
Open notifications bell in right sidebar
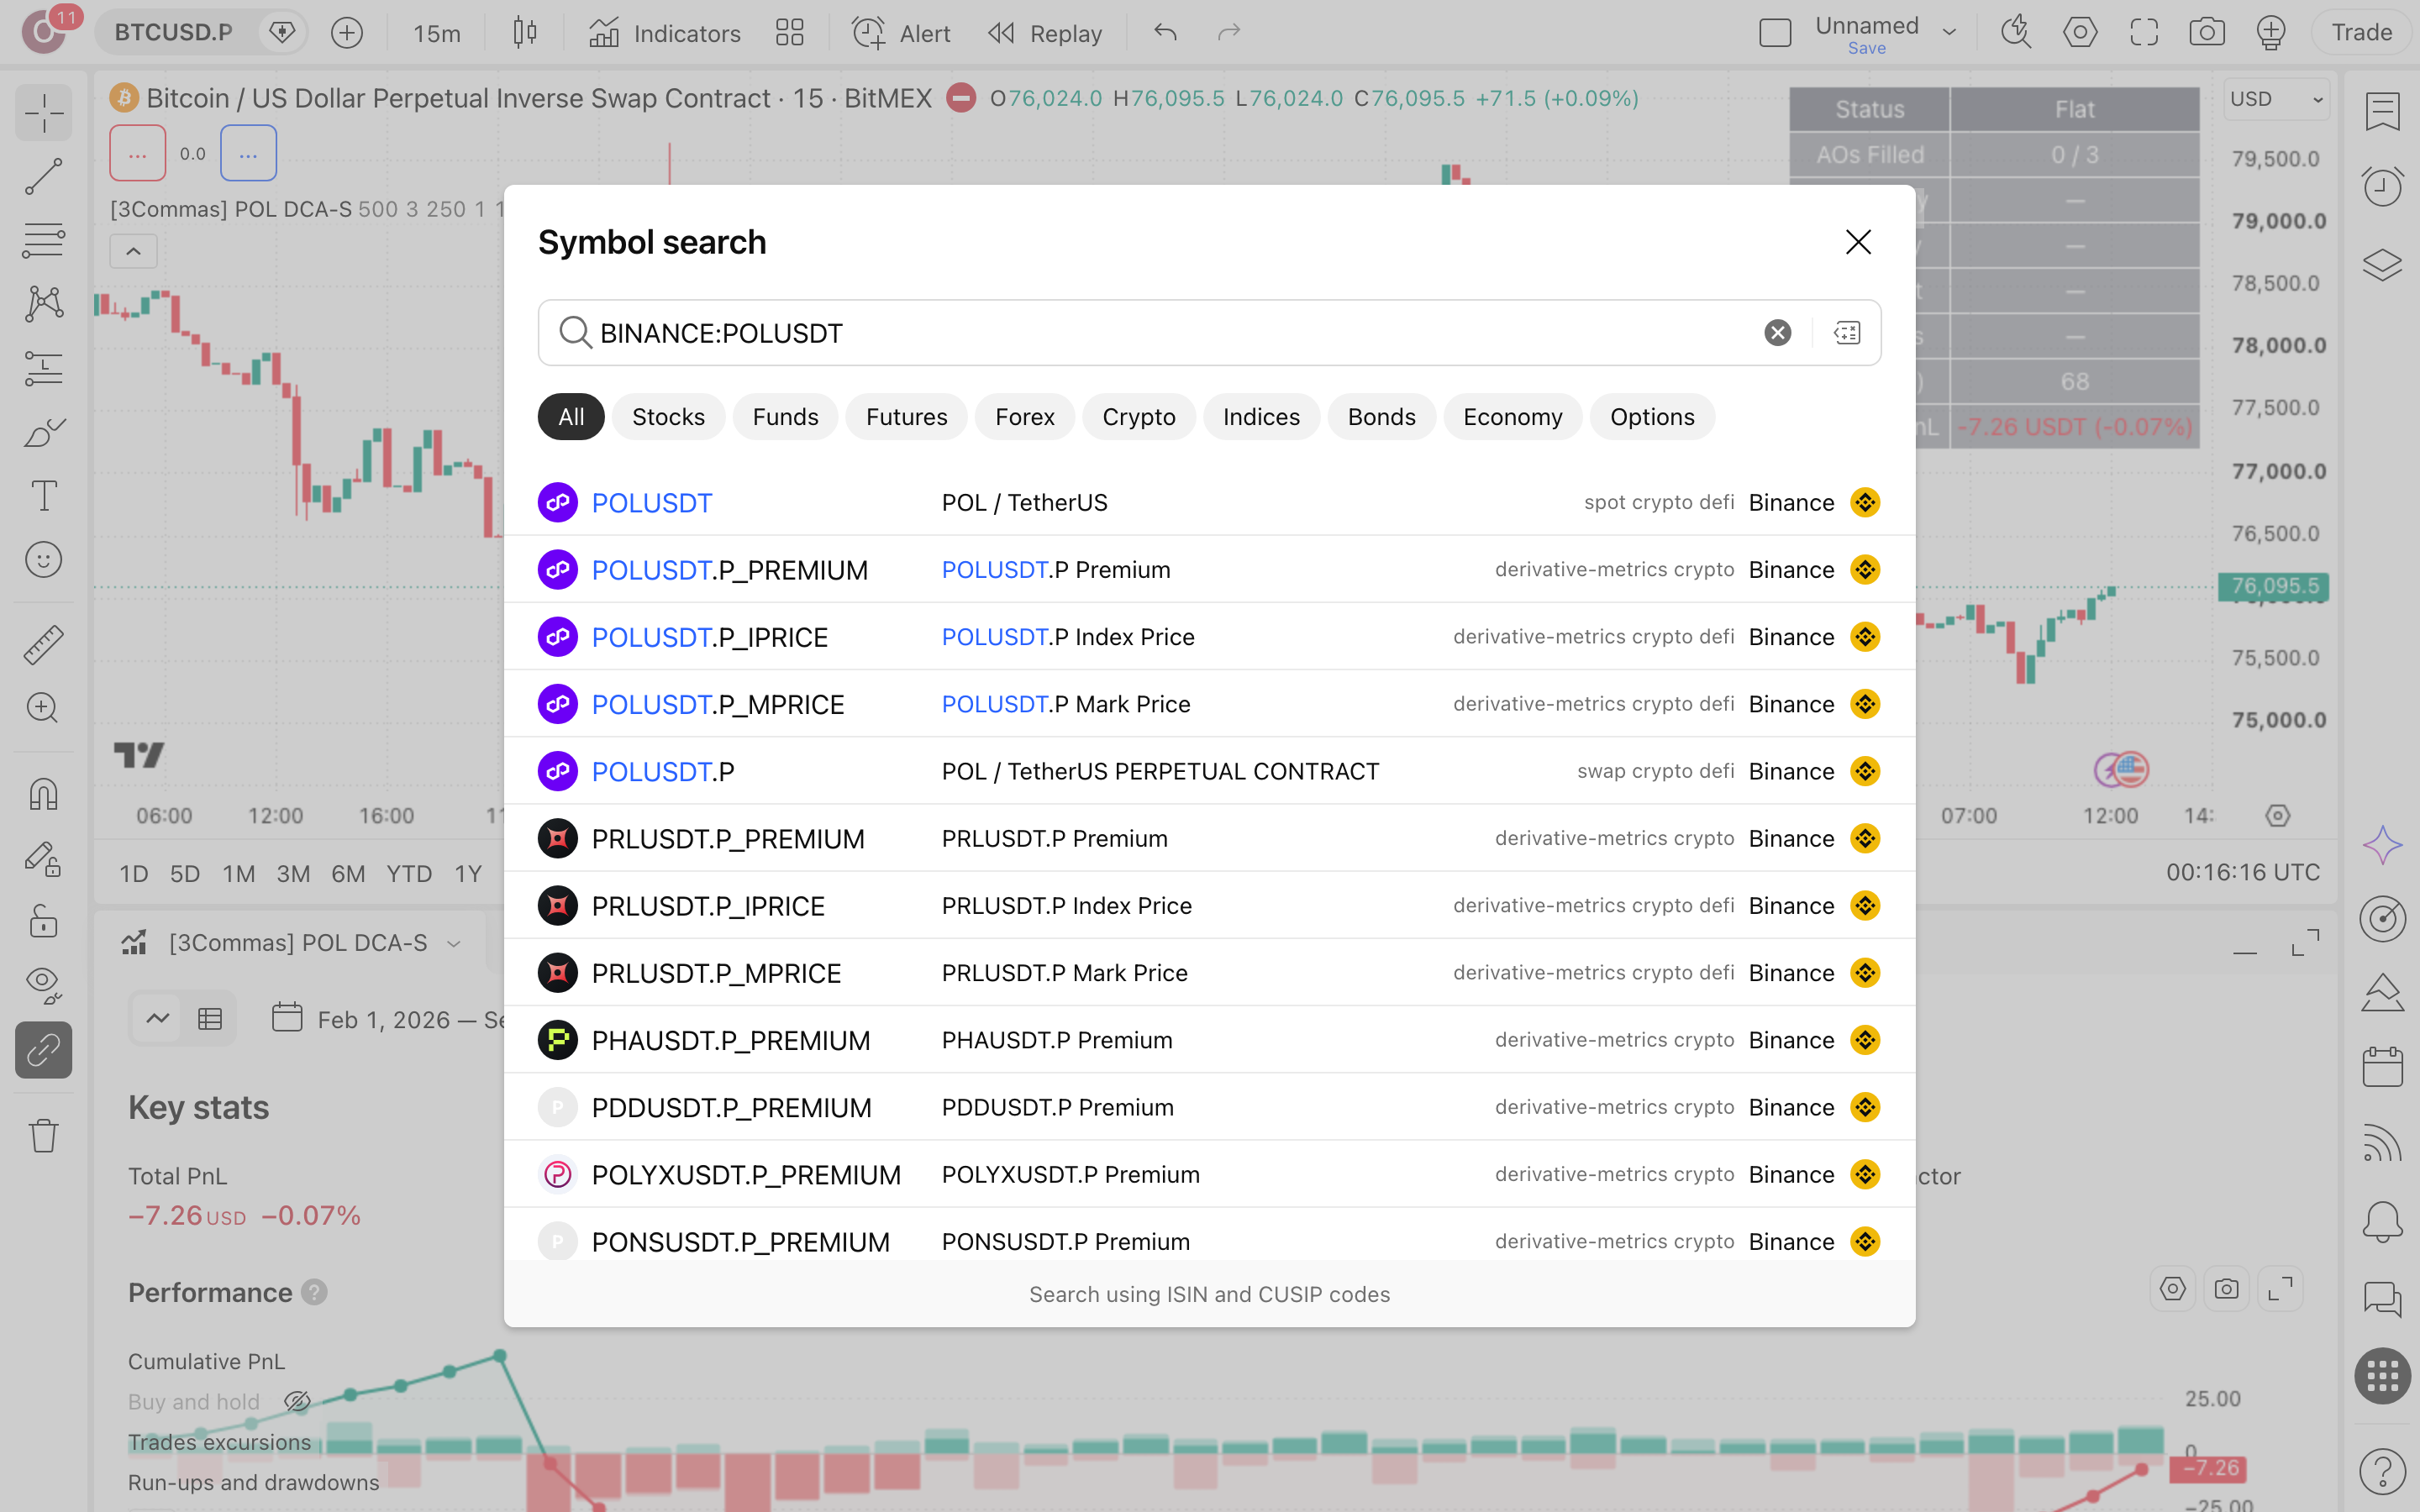point(2383,1221)
